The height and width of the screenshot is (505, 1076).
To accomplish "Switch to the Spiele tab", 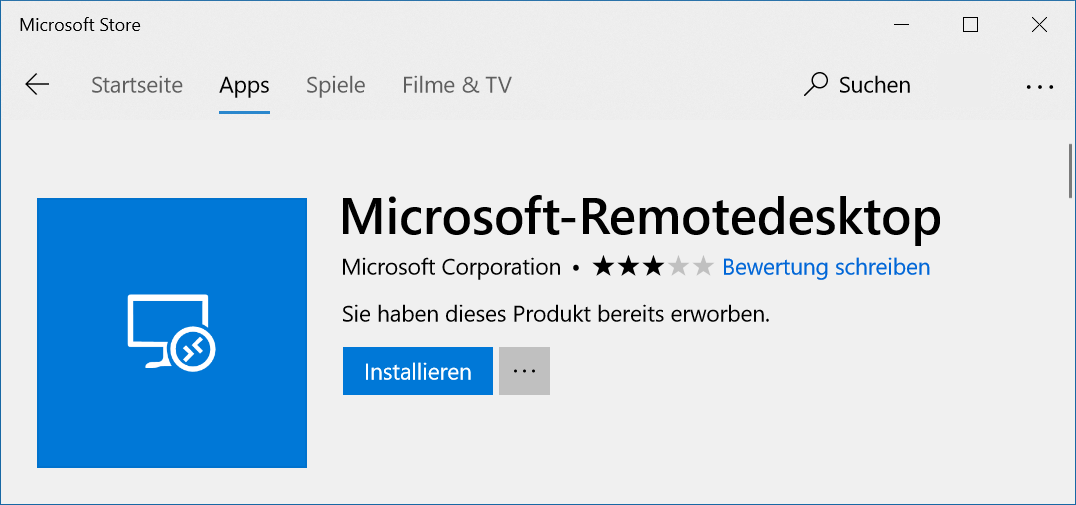I will (x=336, y=85).
